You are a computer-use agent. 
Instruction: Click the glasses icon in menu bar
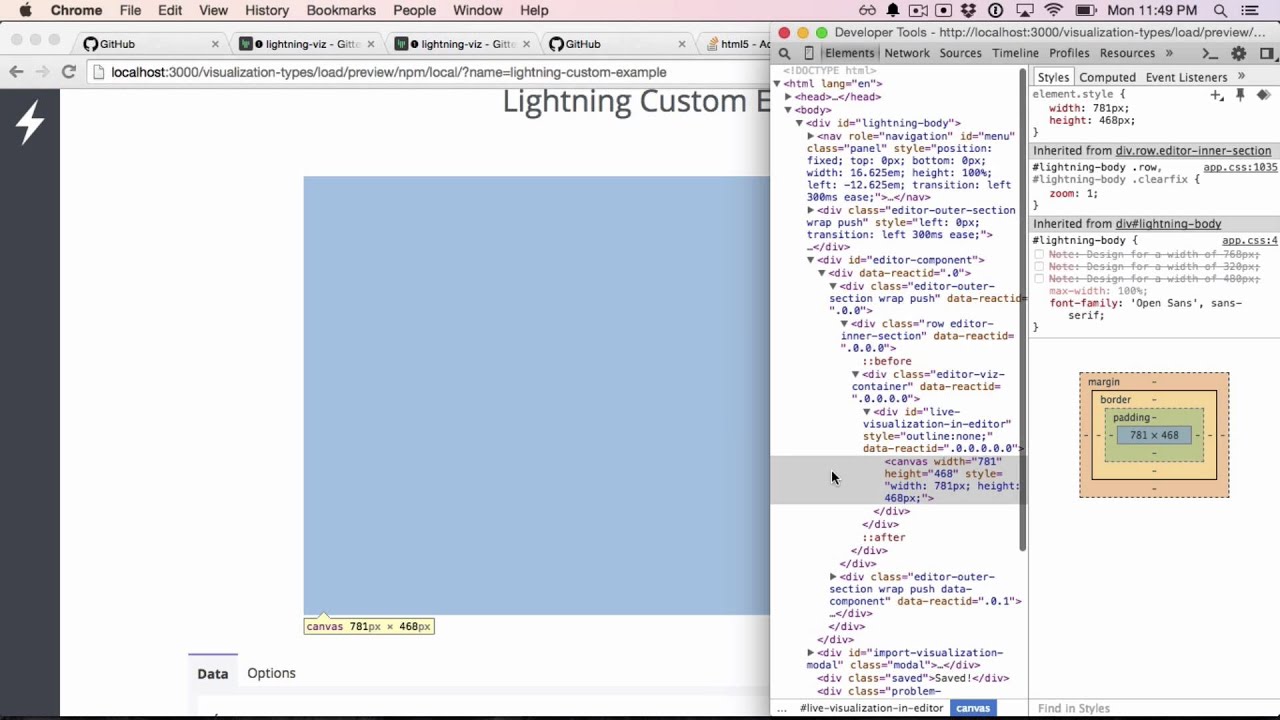[867, 10]
